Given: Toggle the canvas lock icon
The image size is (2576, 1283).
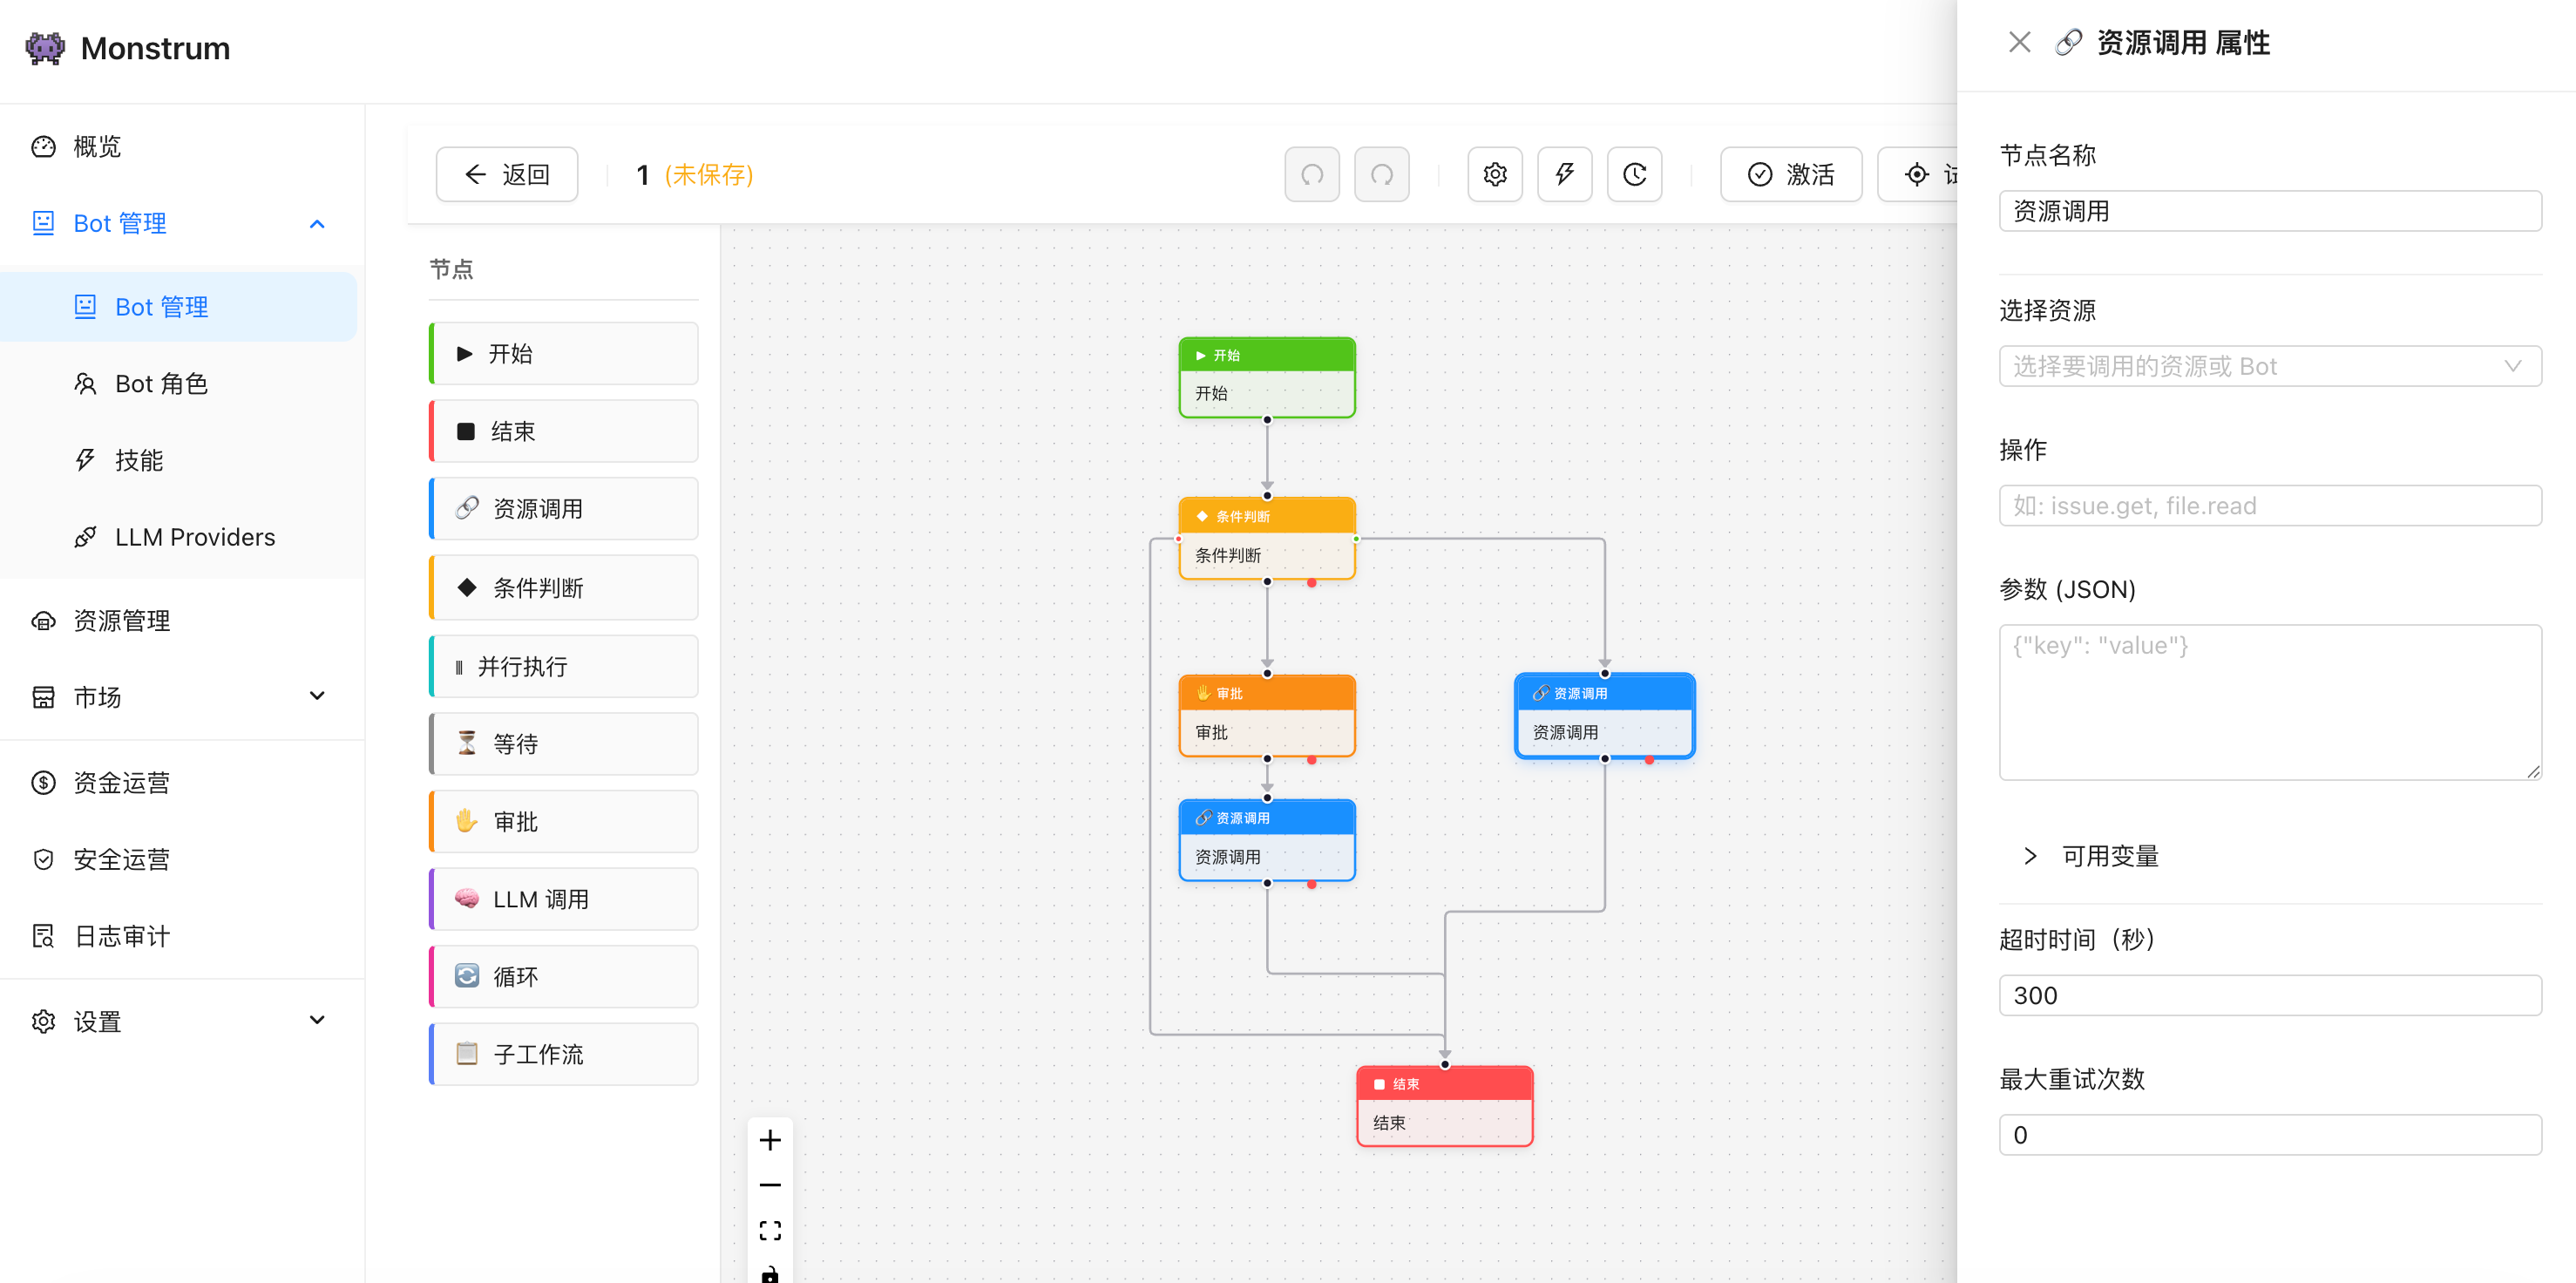Looking at the screenshot, I should pos(769,1274).
